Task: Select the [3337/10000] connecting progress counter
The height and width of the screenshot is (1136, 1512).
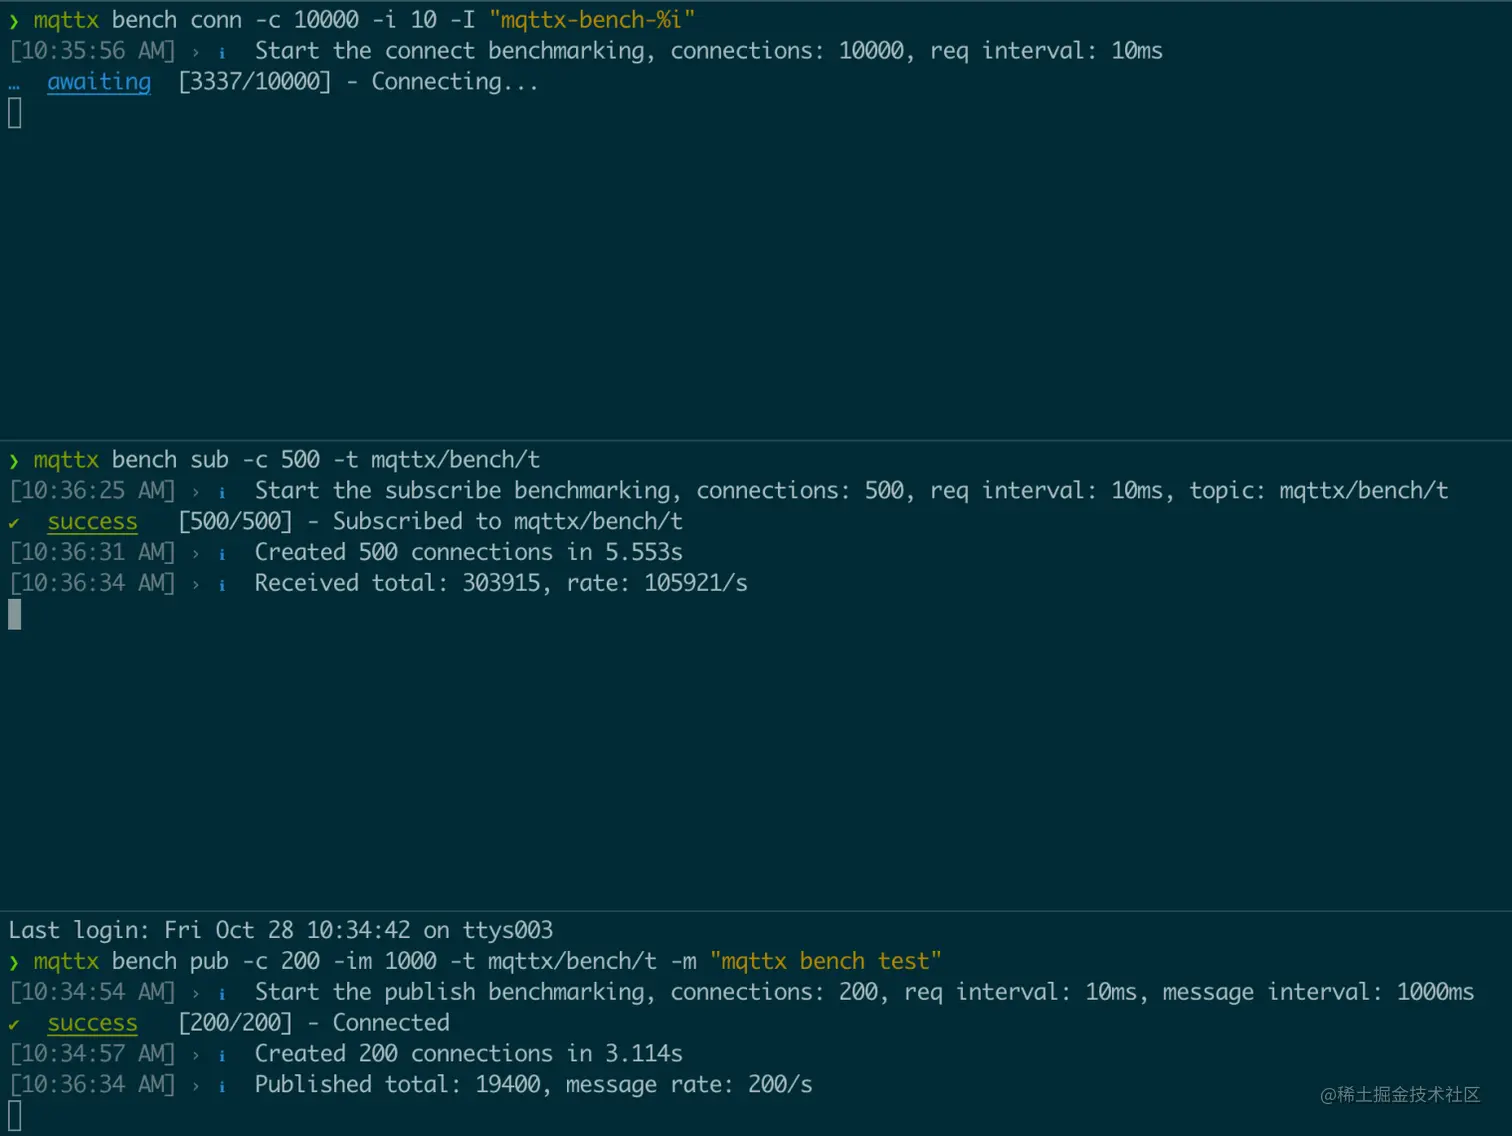Action: click(x=254, y=82)
